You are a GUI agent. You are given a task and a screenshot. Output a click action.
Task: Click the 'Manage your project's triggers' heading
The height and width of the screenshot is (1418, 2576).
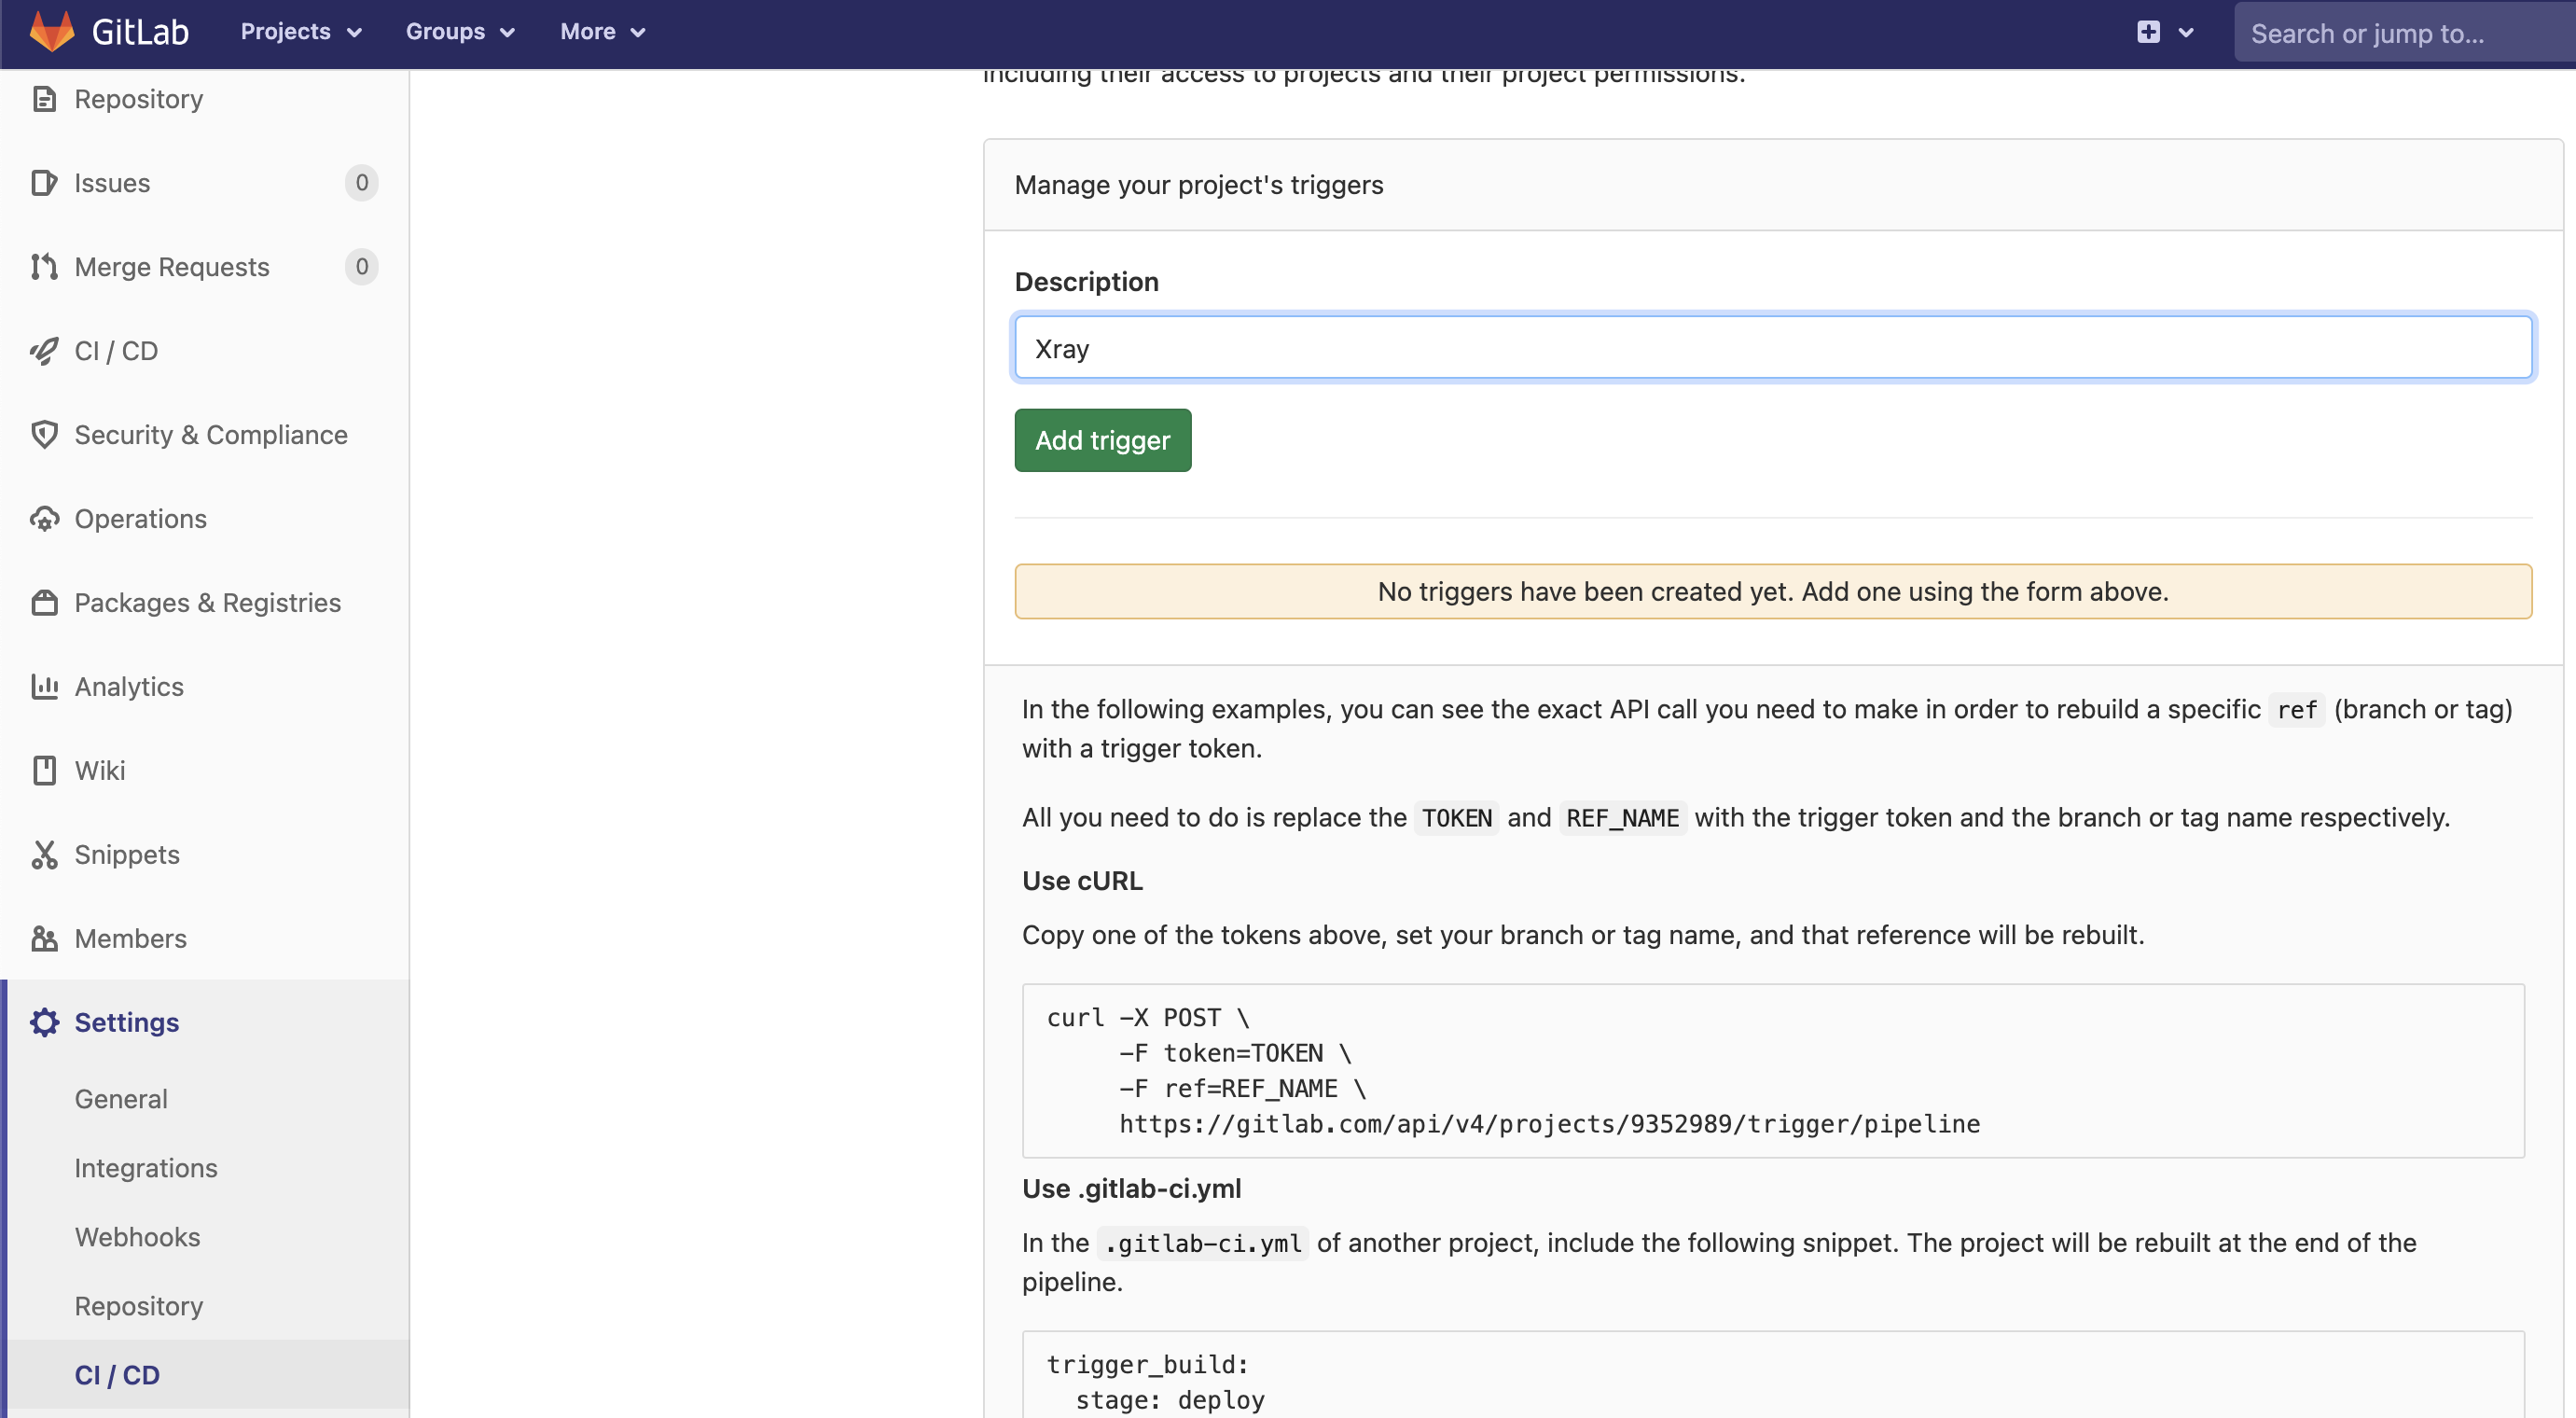[1198, 185]
